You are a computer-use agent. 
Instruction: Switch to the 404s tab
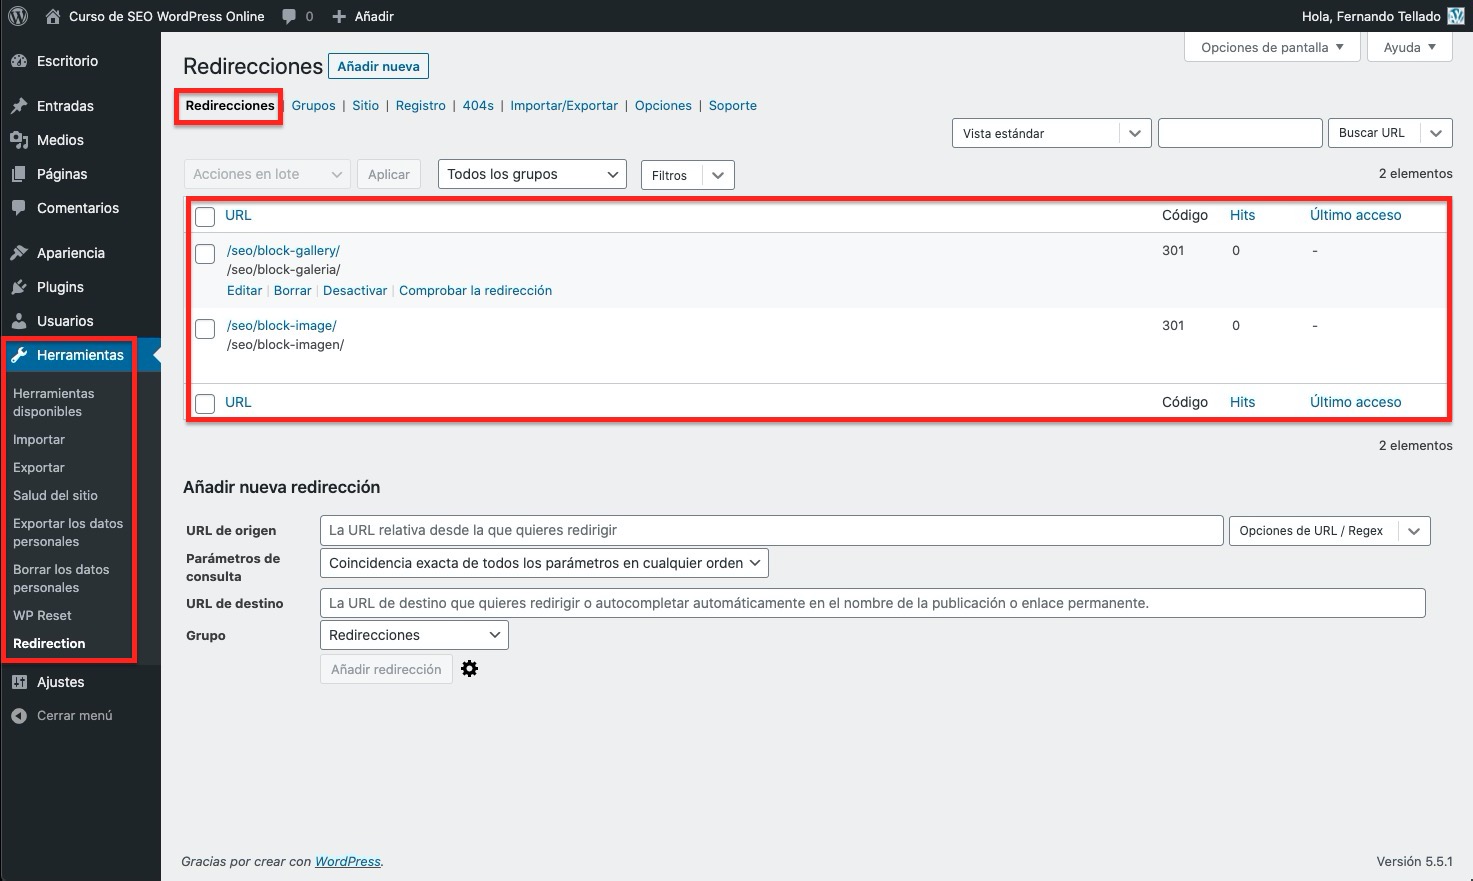(x=478, y=105)
